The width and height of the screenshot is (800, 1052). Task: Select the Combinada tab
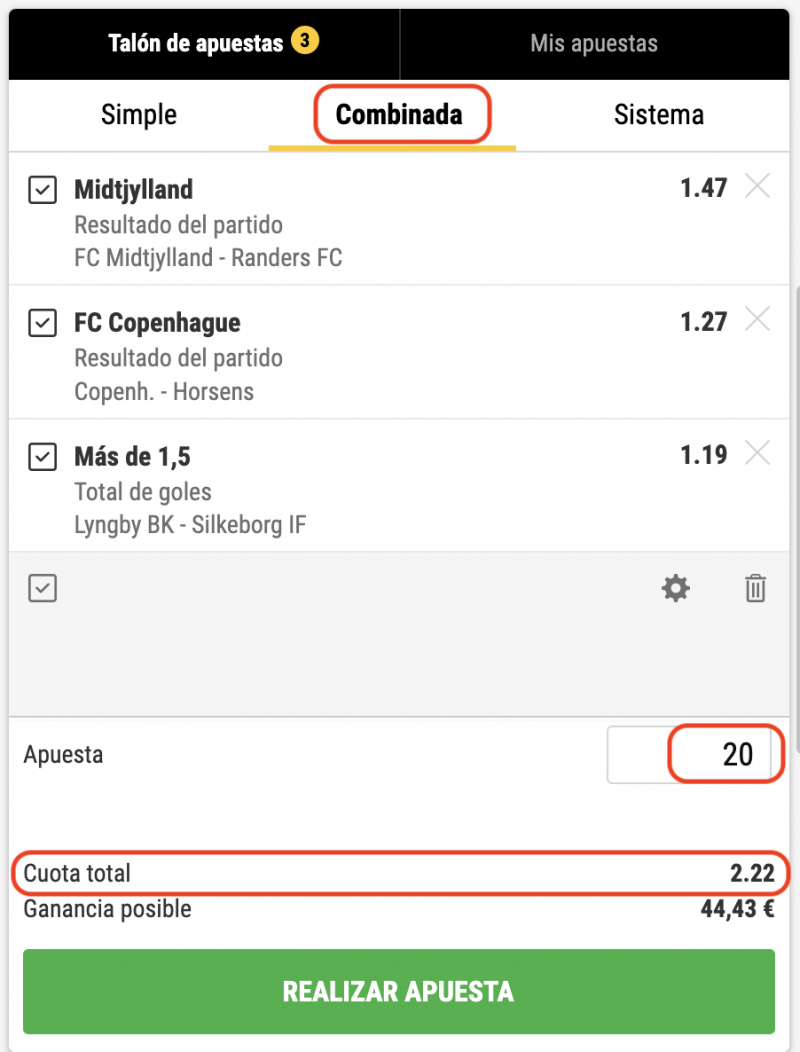click(x=399, y=115)
